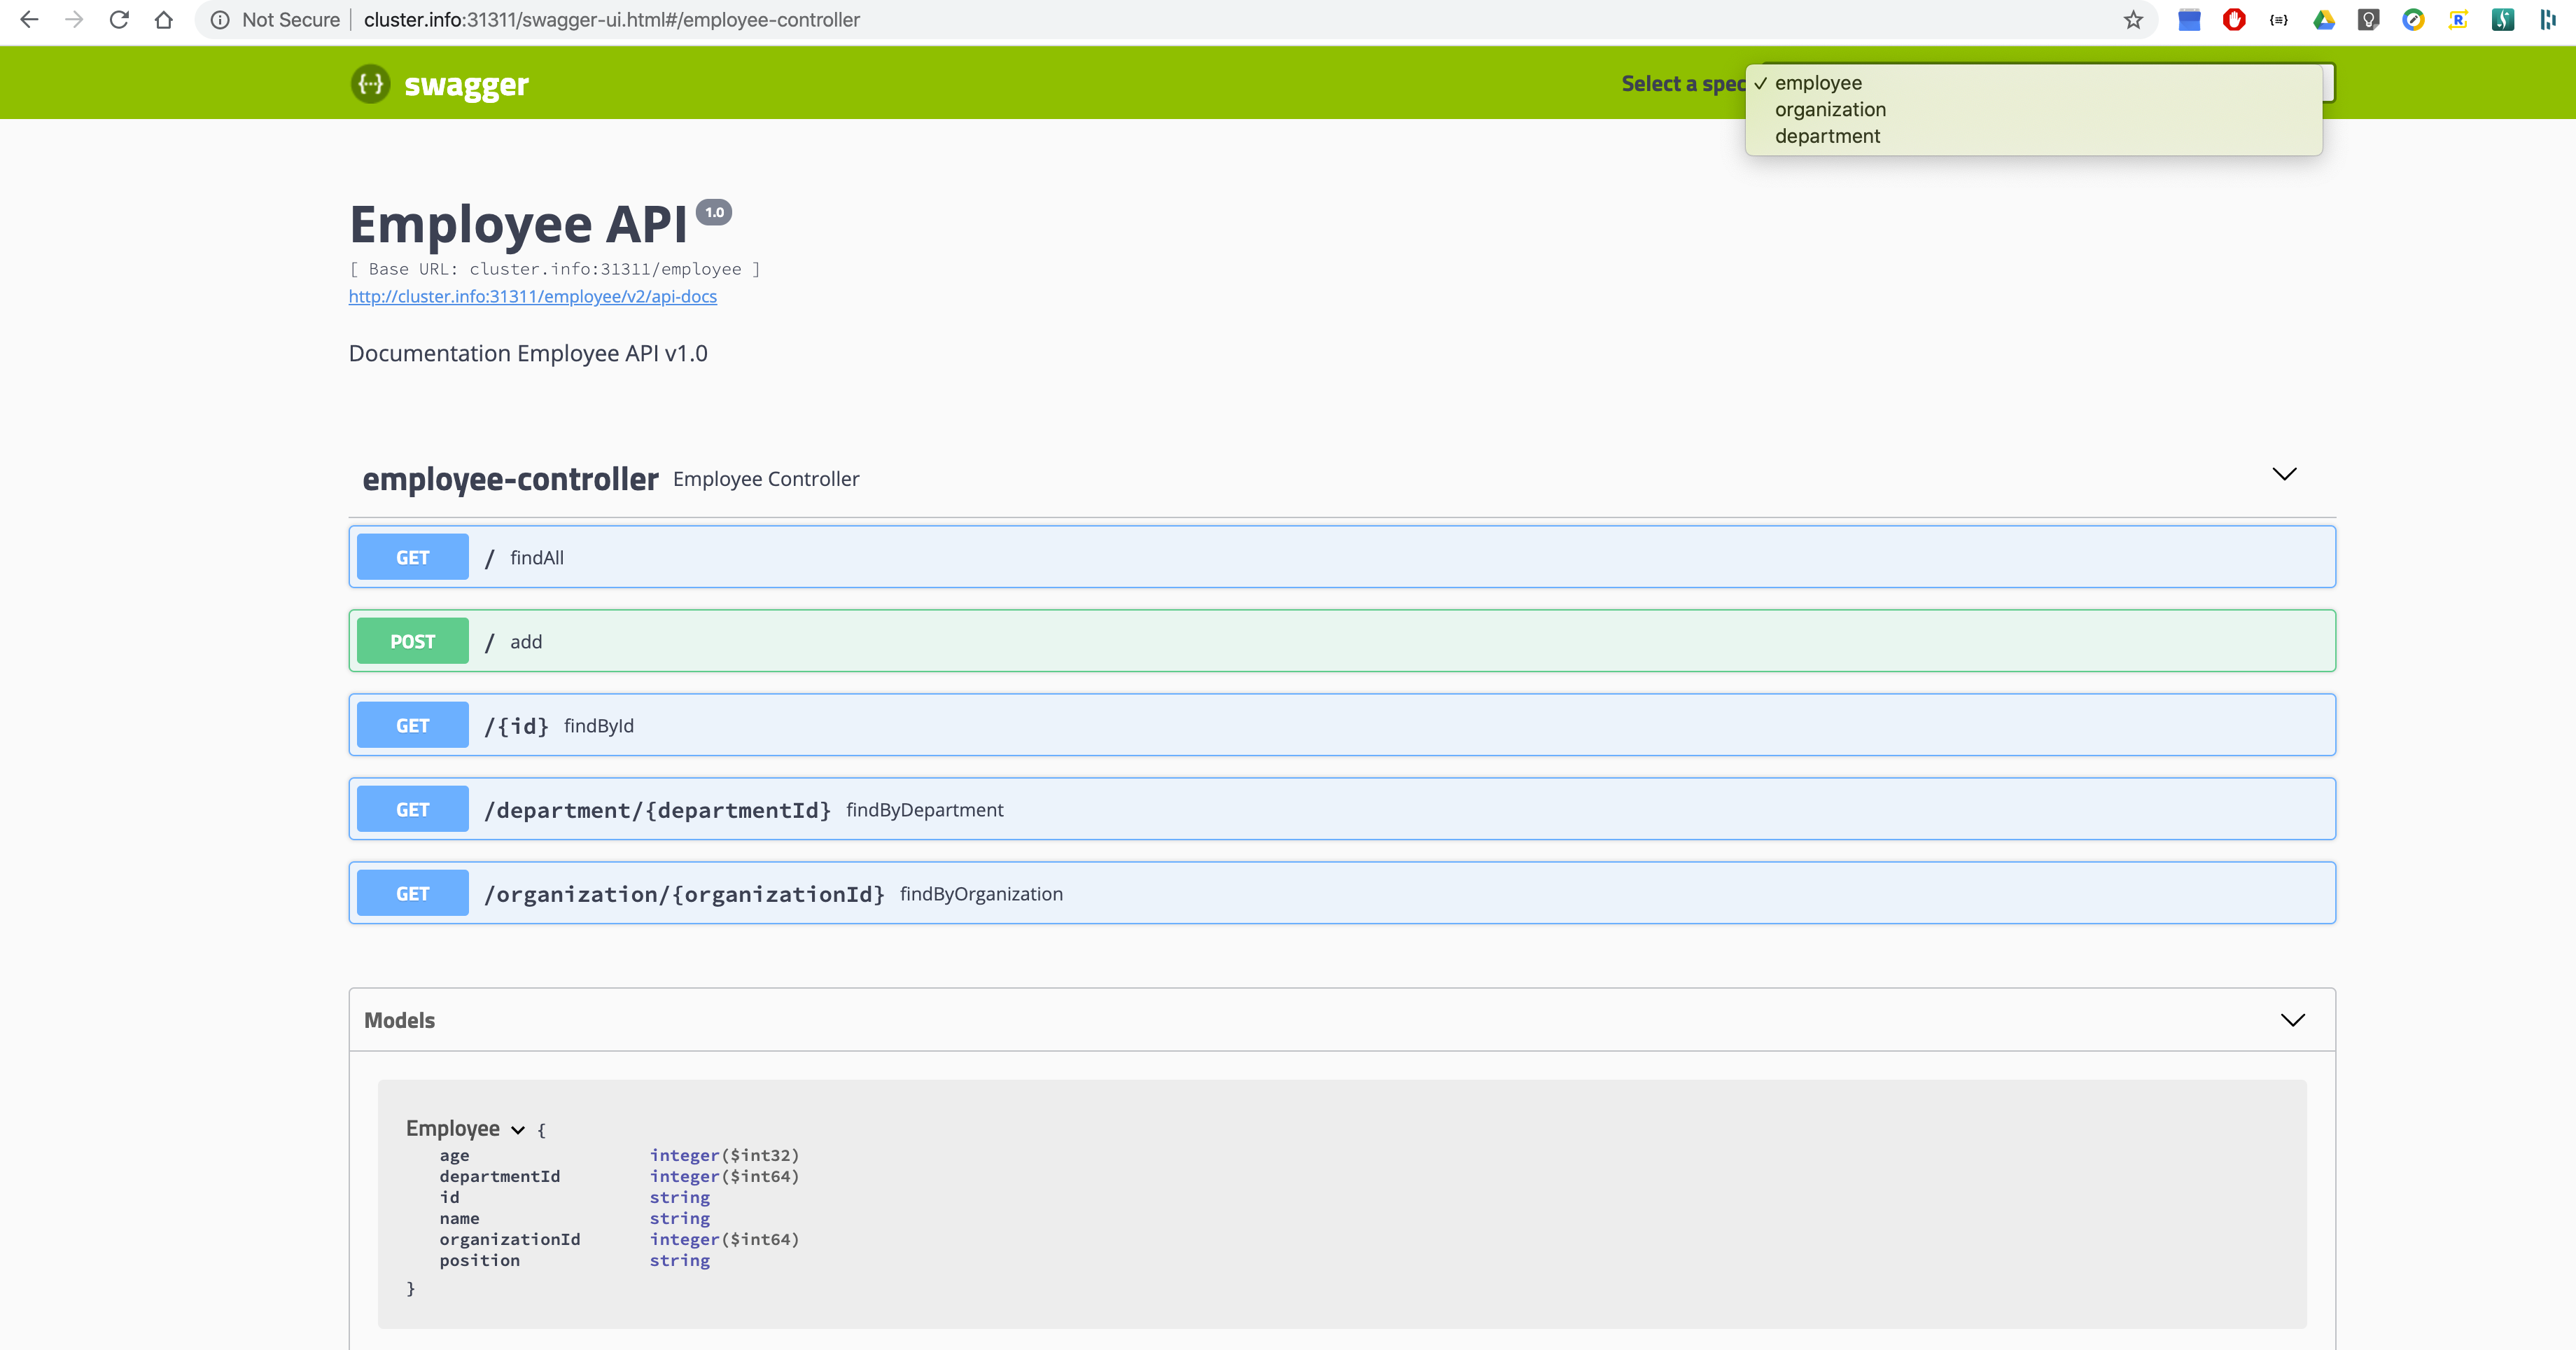The height and width of the screenshot is (1350, 2576).
Task: Collapse the Models section chevron
Action: [2292, 1020]
